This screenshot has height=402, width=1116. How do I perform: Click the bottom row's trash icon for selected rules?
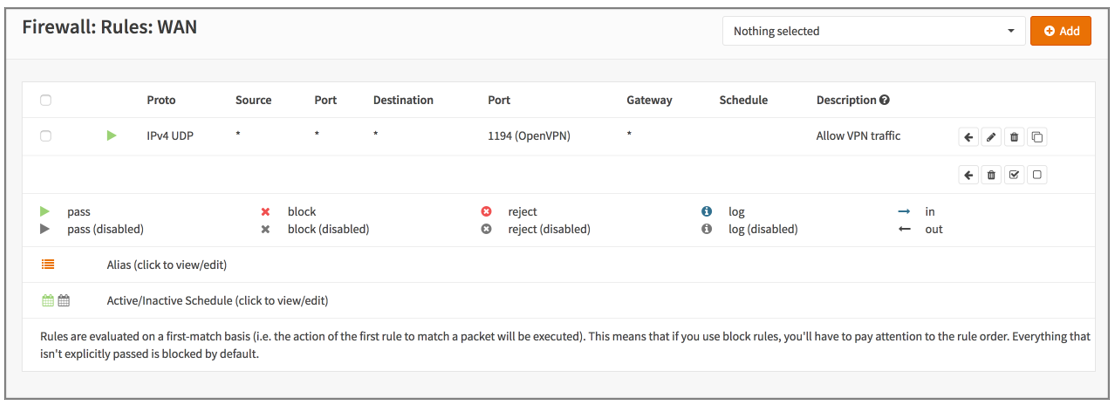click(x=991, y=175)
